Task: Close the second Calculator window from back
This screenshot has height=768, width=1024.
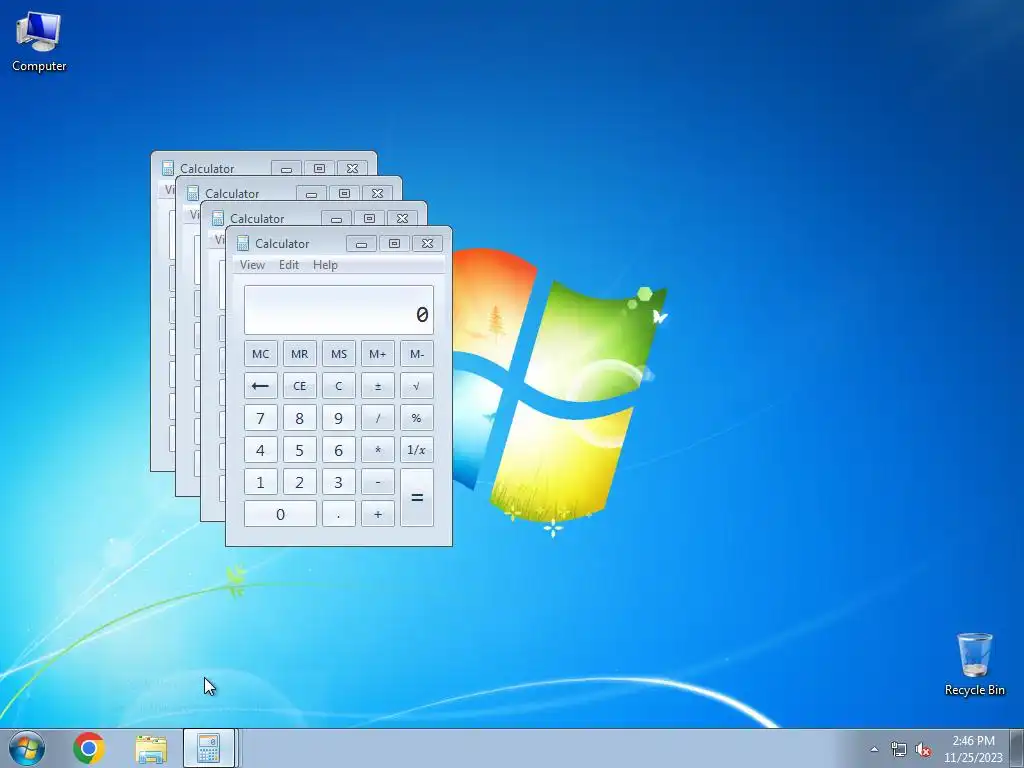Action: coord(377,193)
